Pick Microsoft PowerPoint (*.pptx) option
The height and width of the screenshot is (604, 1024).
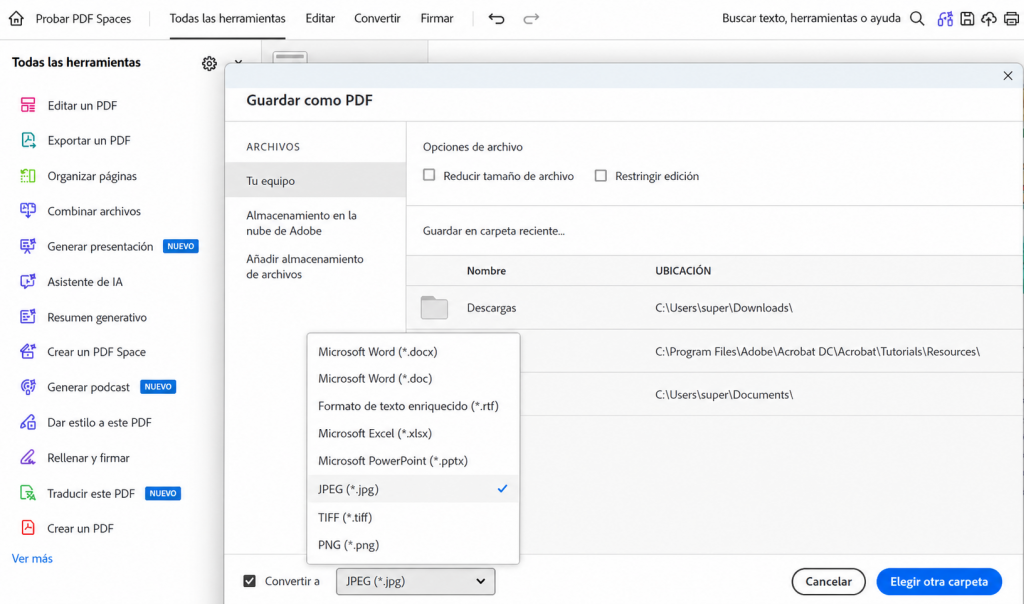(413, 461)
